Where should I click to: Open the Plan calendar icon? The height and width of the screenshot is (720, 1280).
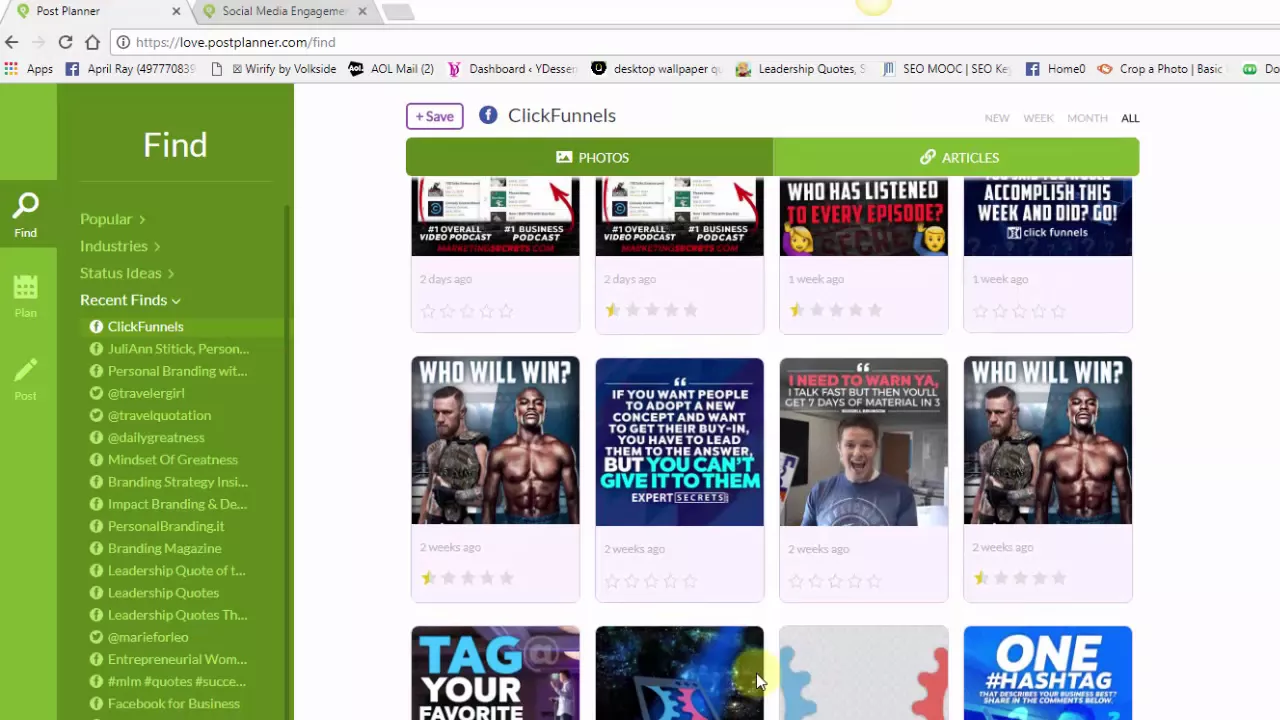pyautogui.click(x=26, y=288)
